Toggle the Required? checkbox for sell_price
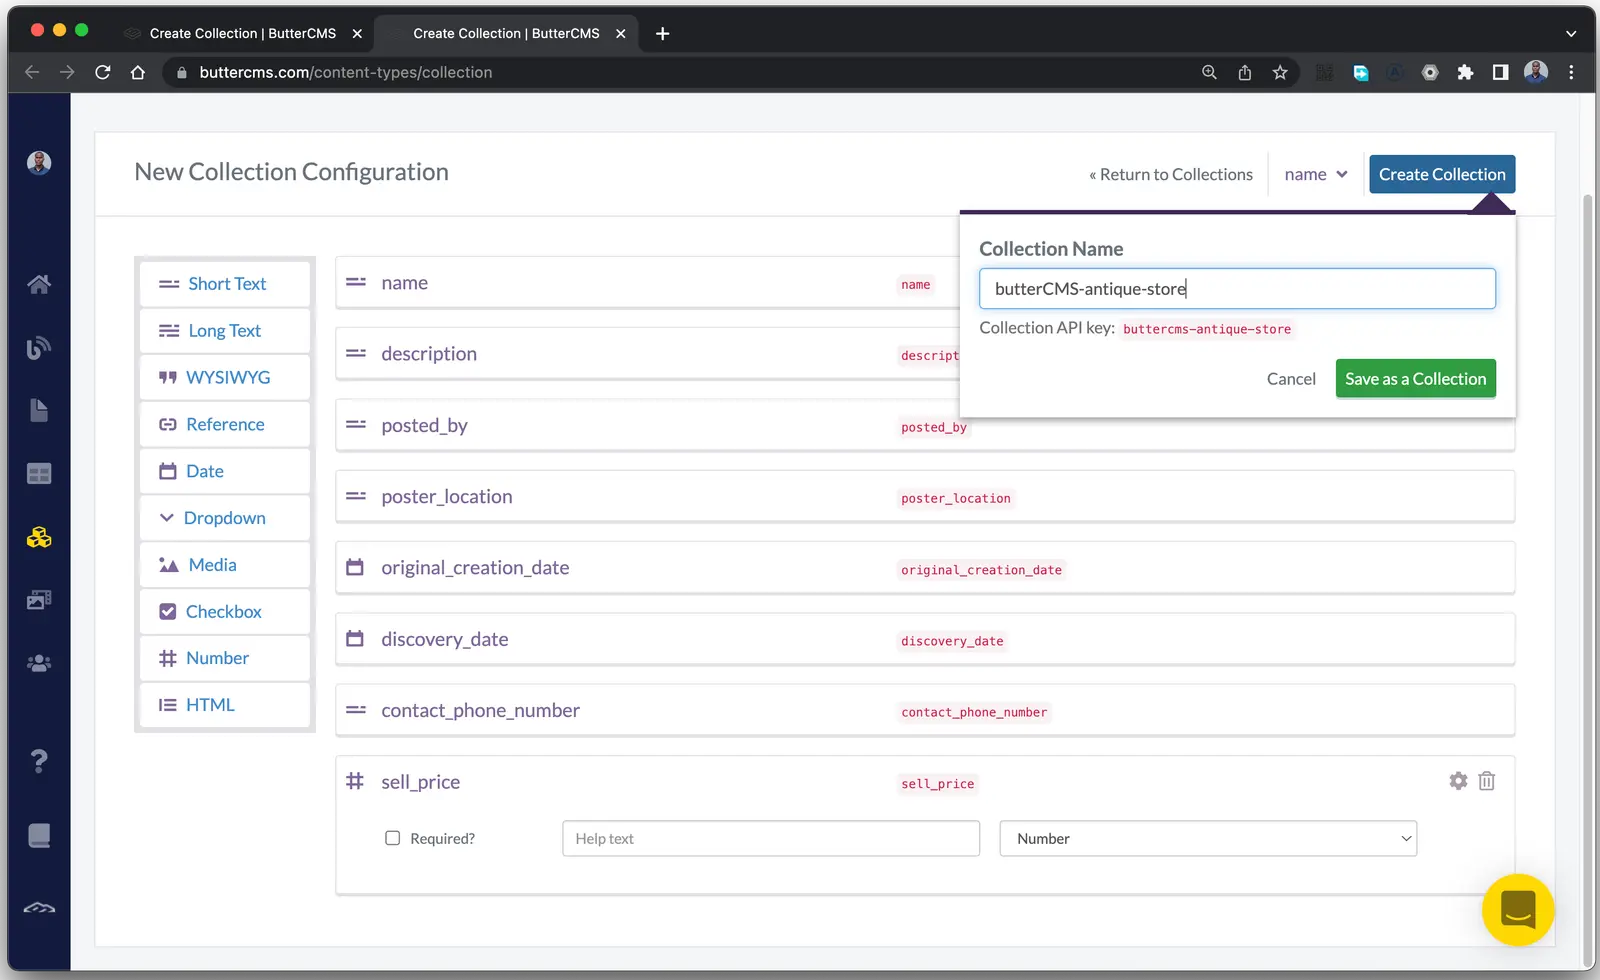 coord(393,838)
